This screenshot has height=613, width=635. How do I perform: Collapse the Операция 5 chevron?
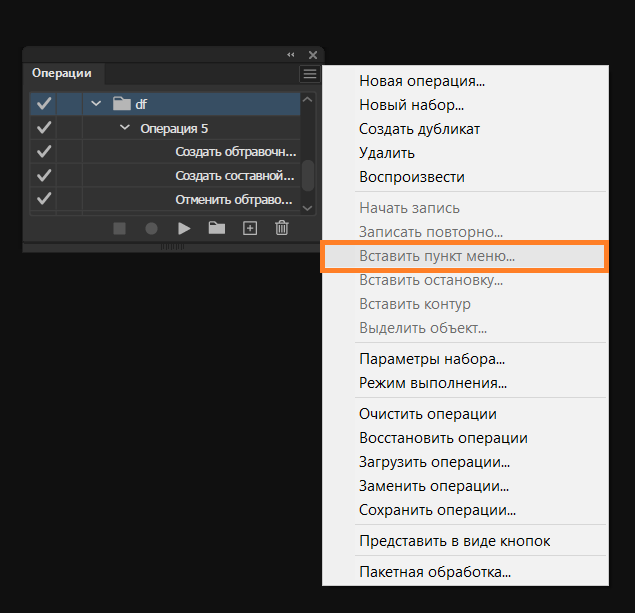tap(125, 128)
